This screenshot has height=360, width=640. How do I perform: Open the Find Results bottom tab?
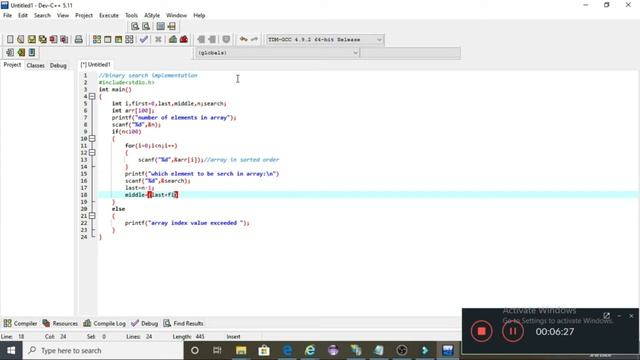[x=183, y=323]
